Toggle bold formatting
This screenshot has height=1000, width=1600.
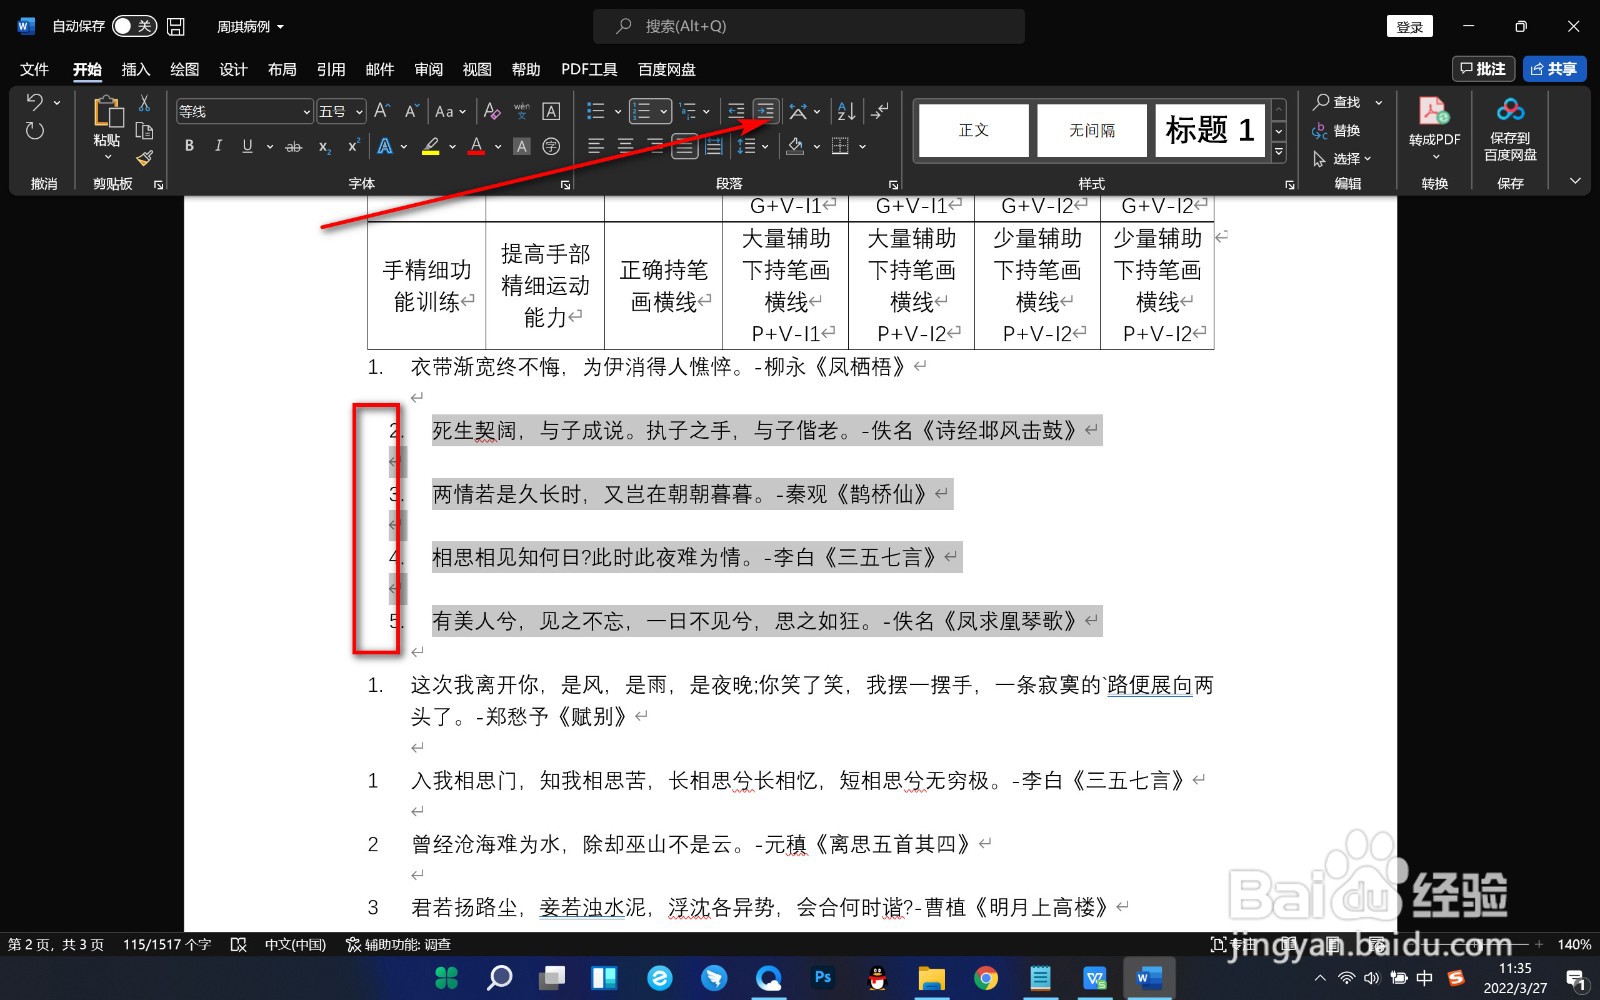coord(189,146)
